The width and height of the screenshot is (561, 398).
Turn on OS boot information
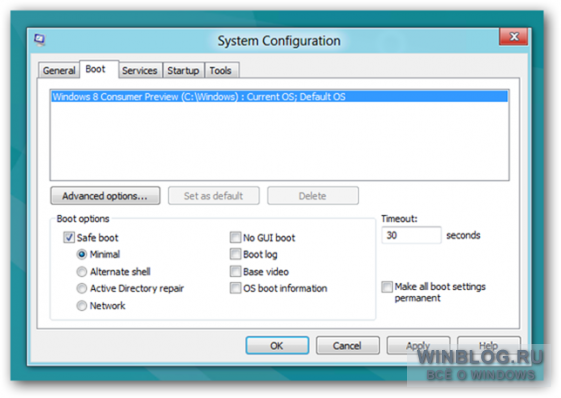point(235,288)
